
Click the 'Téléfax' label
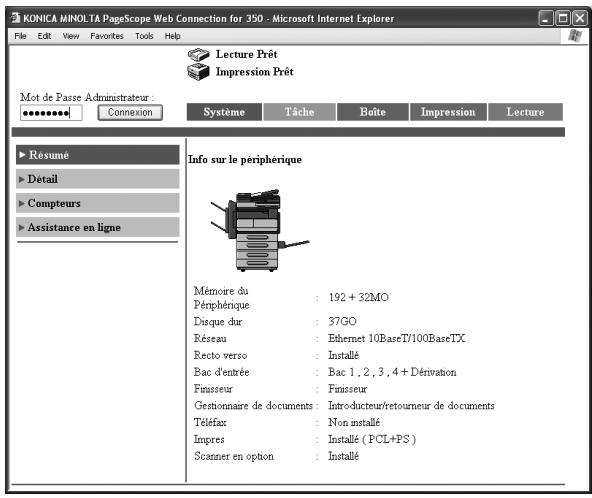click(x=210, y=422)
